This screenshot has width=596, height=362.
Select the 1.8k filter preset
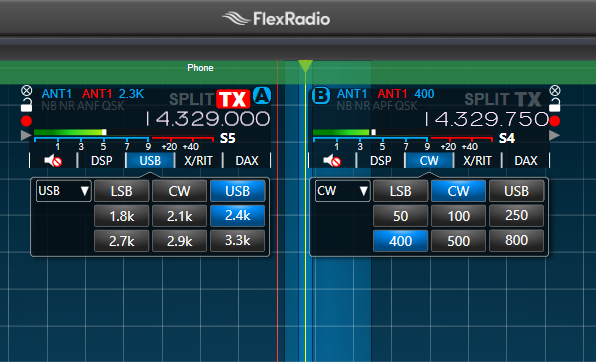pyautogui.click(x=122, y=216)
